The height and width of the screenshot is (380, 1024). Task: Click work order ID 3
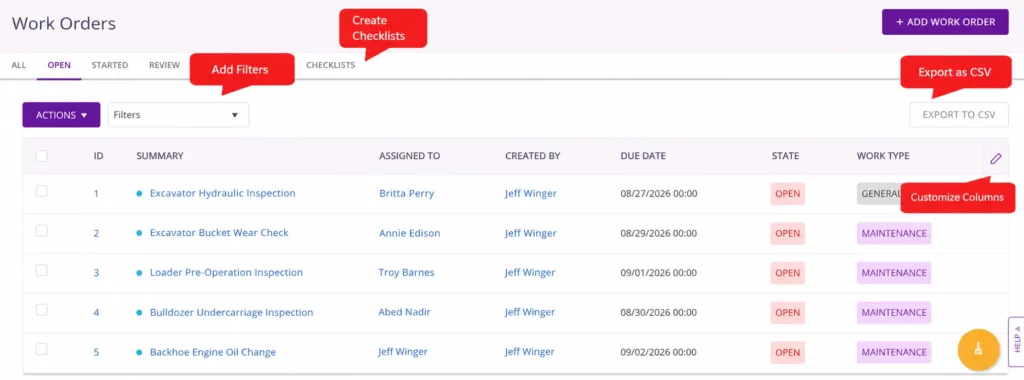point(96,273)
